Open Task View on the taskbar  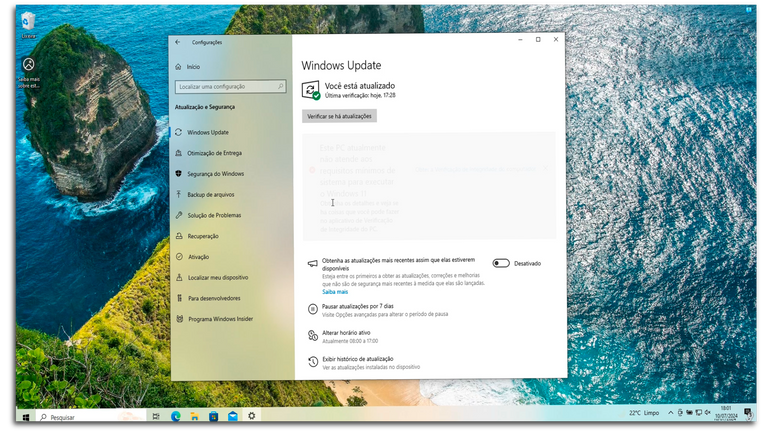coord(156,416)
